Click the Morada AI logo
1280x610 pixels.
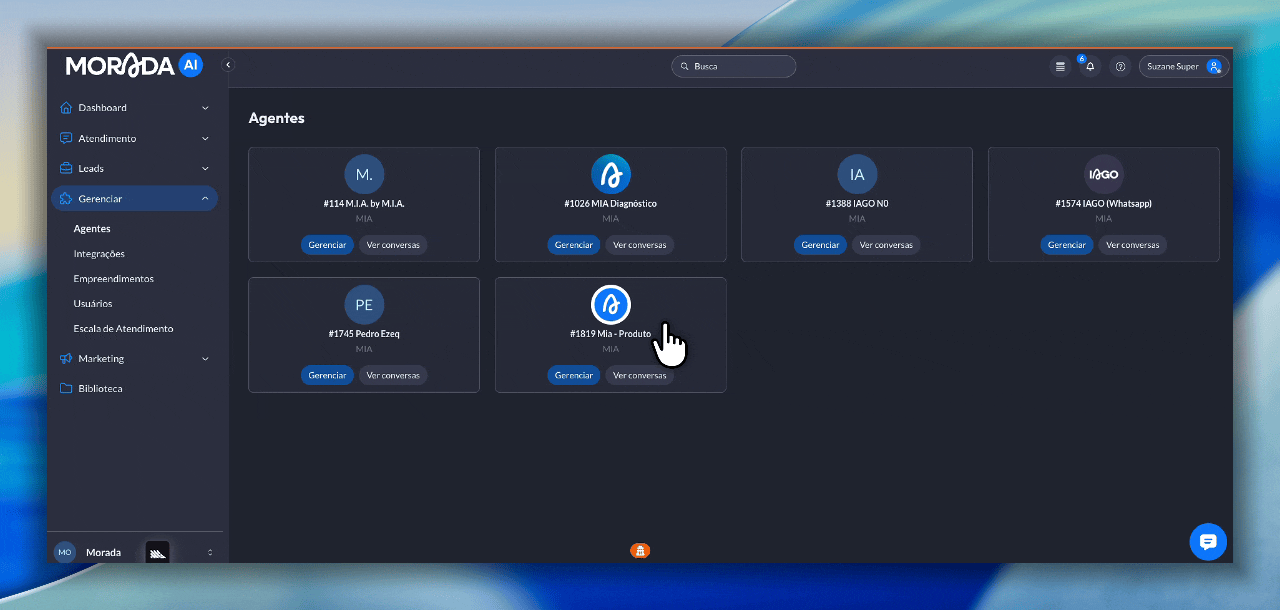point(134,66)
